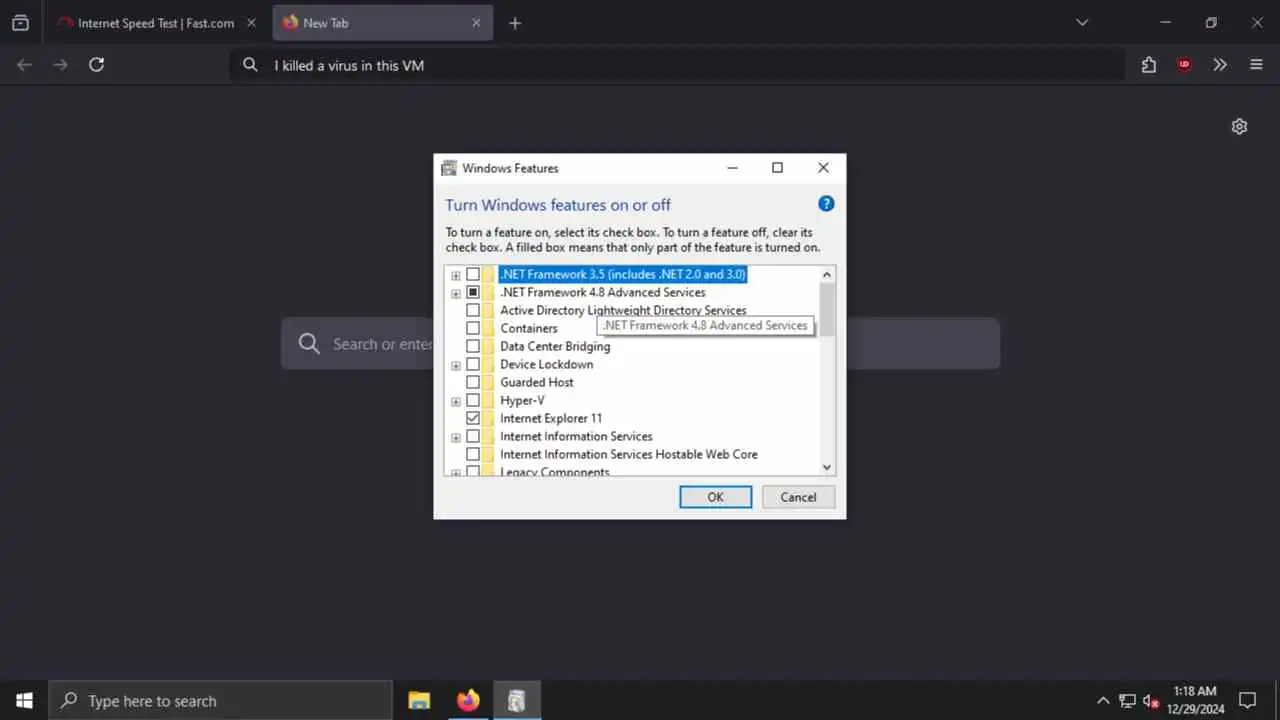Click the Firefox view tabs icon
Screen dimensions: 1280x720
[20, 23]
